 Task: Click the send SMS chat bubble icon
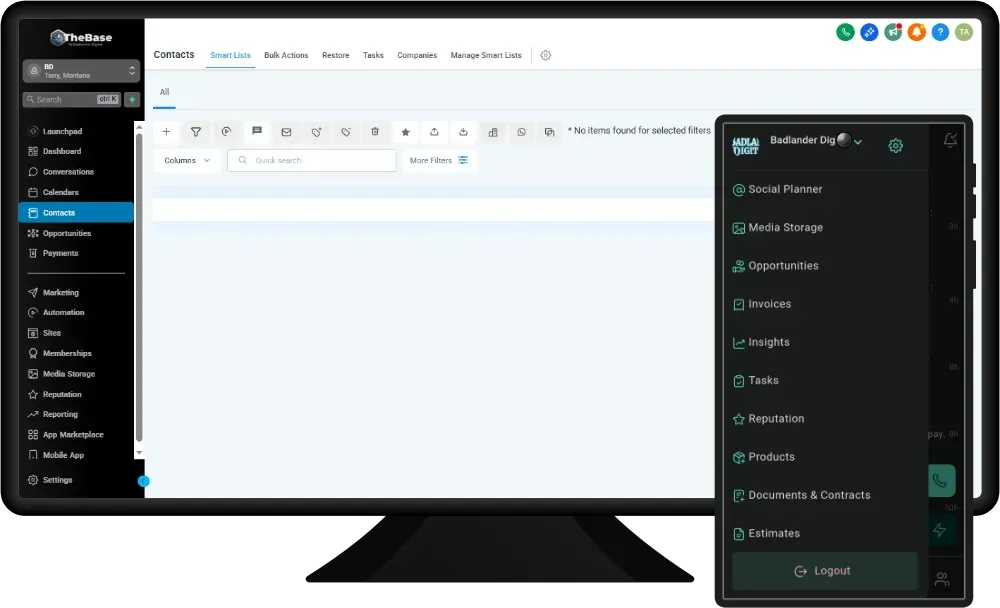257,131
